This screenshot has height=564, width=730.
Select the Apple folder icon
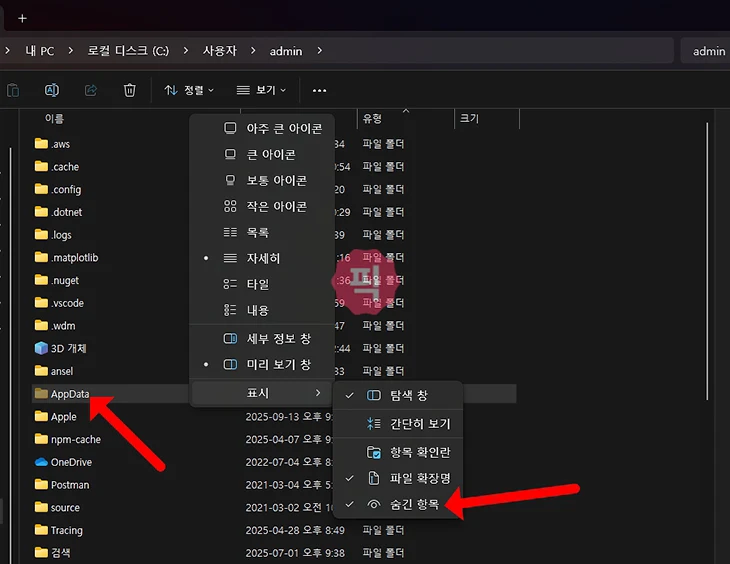coord(41,416)
